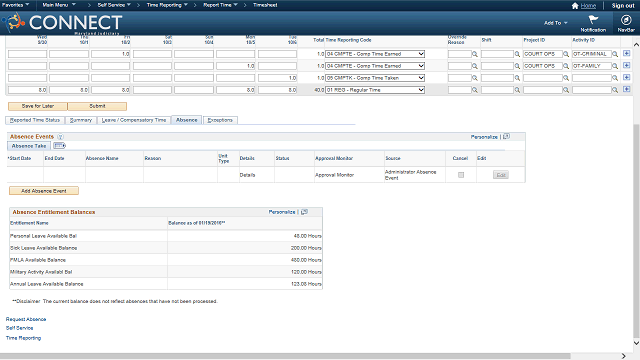Viewport: 640px width, 360px height.
Task: Look up Project ID for Regular Time row
Action: point(566,90)
